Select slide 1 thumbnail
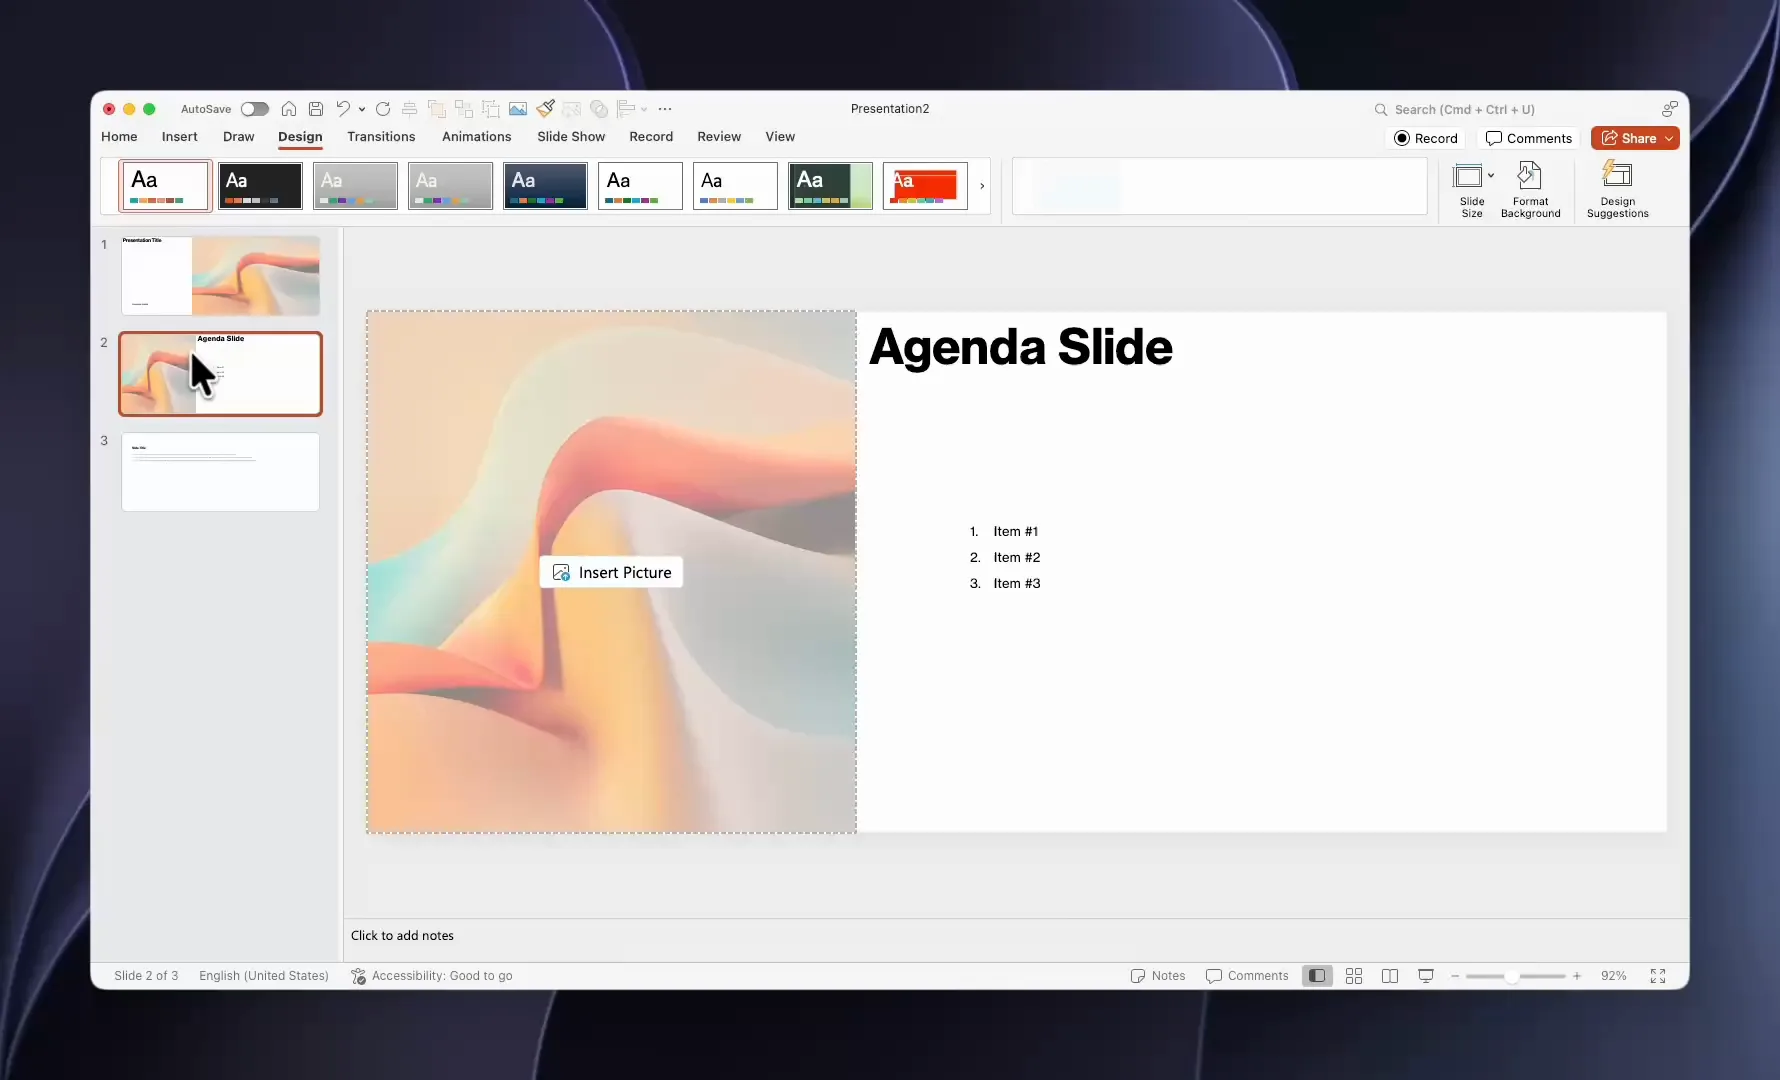 (221, 276)
